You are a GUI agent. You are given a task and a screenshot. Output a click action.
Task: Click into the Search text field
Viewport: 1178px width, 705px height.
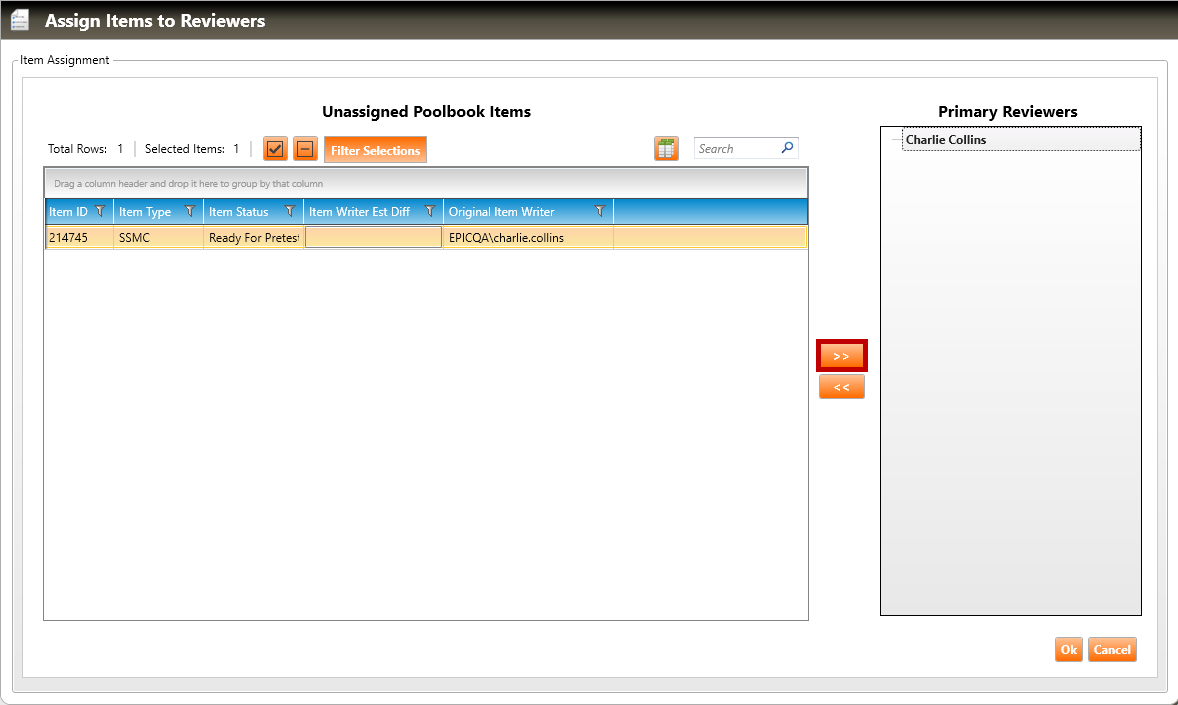[x=736, y=149]
